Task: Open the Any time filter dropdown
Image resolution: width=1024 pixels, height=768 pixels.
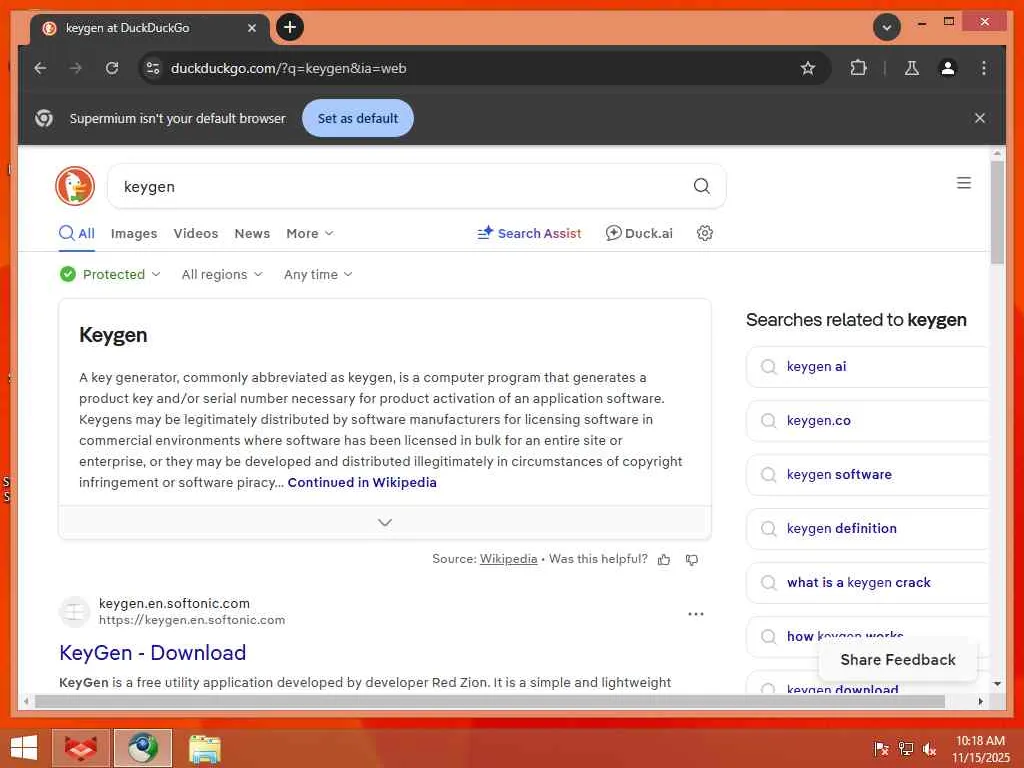Action: click(318, 274)
